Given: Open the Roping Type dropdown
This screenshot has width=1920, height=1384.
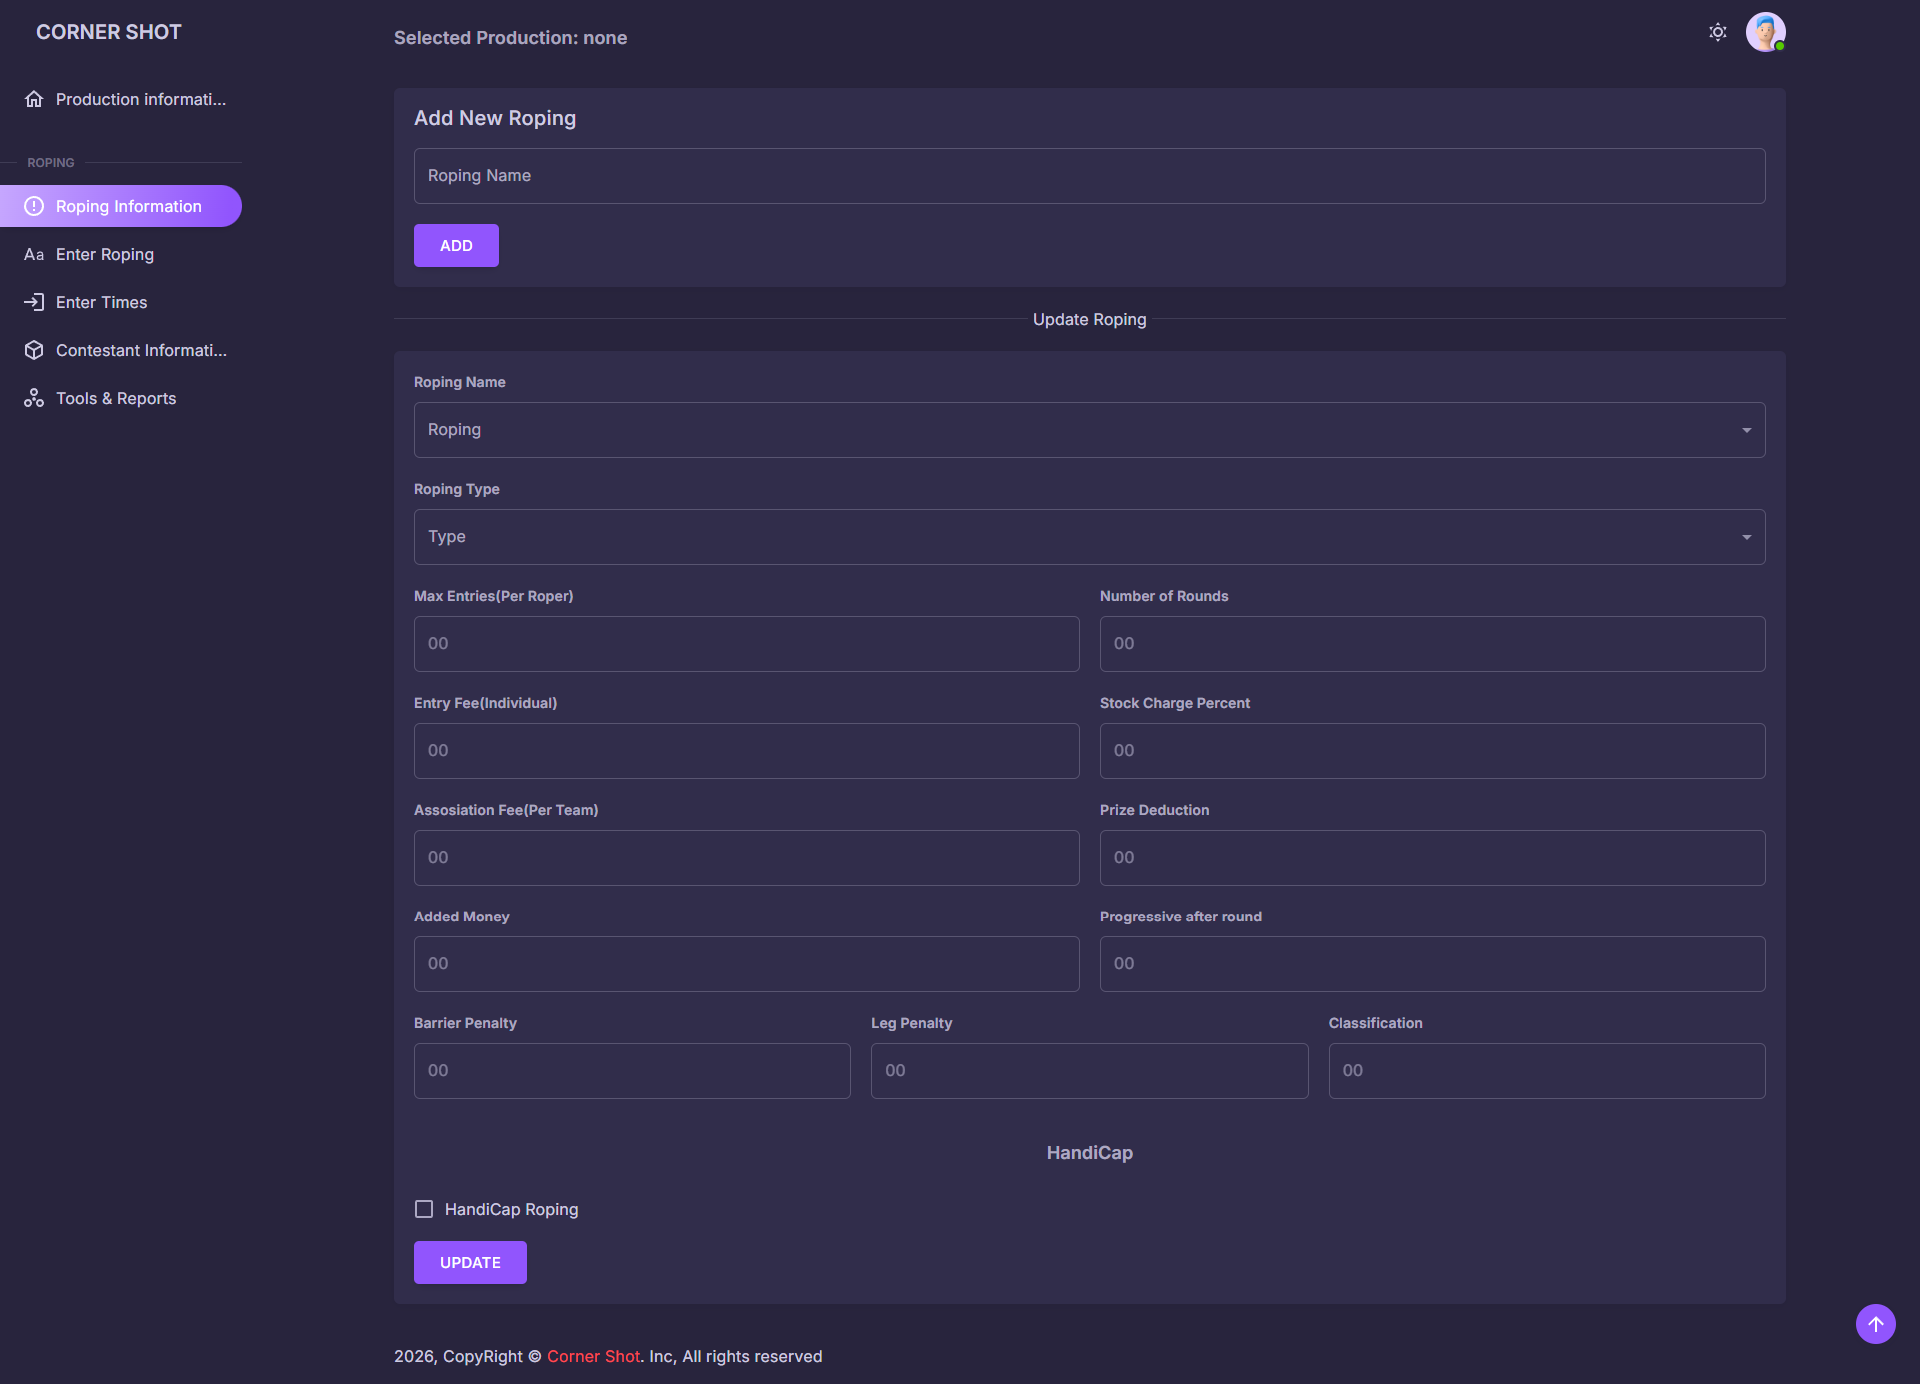Looking at the screenshot, I should 1089,537.
